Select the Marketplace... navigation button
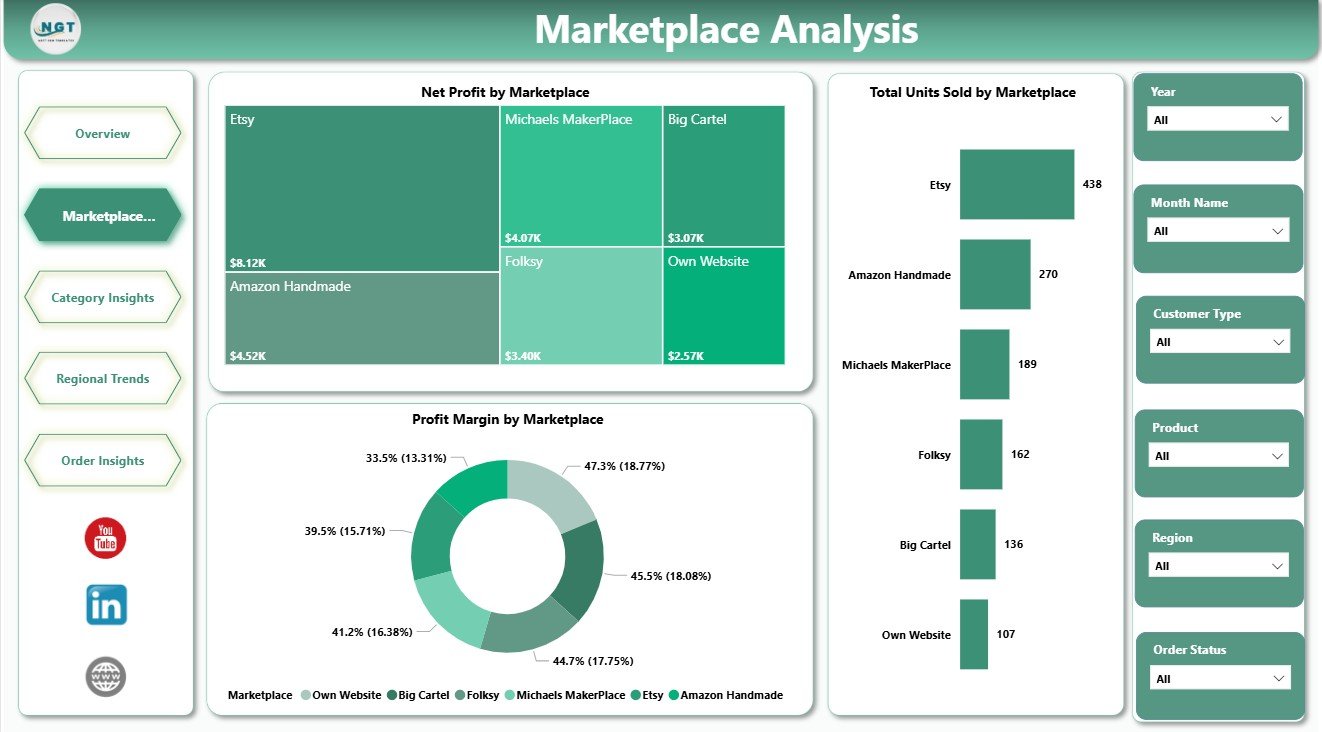The height and width of the screenshot is (732, 1322). [x=103, y=216]
